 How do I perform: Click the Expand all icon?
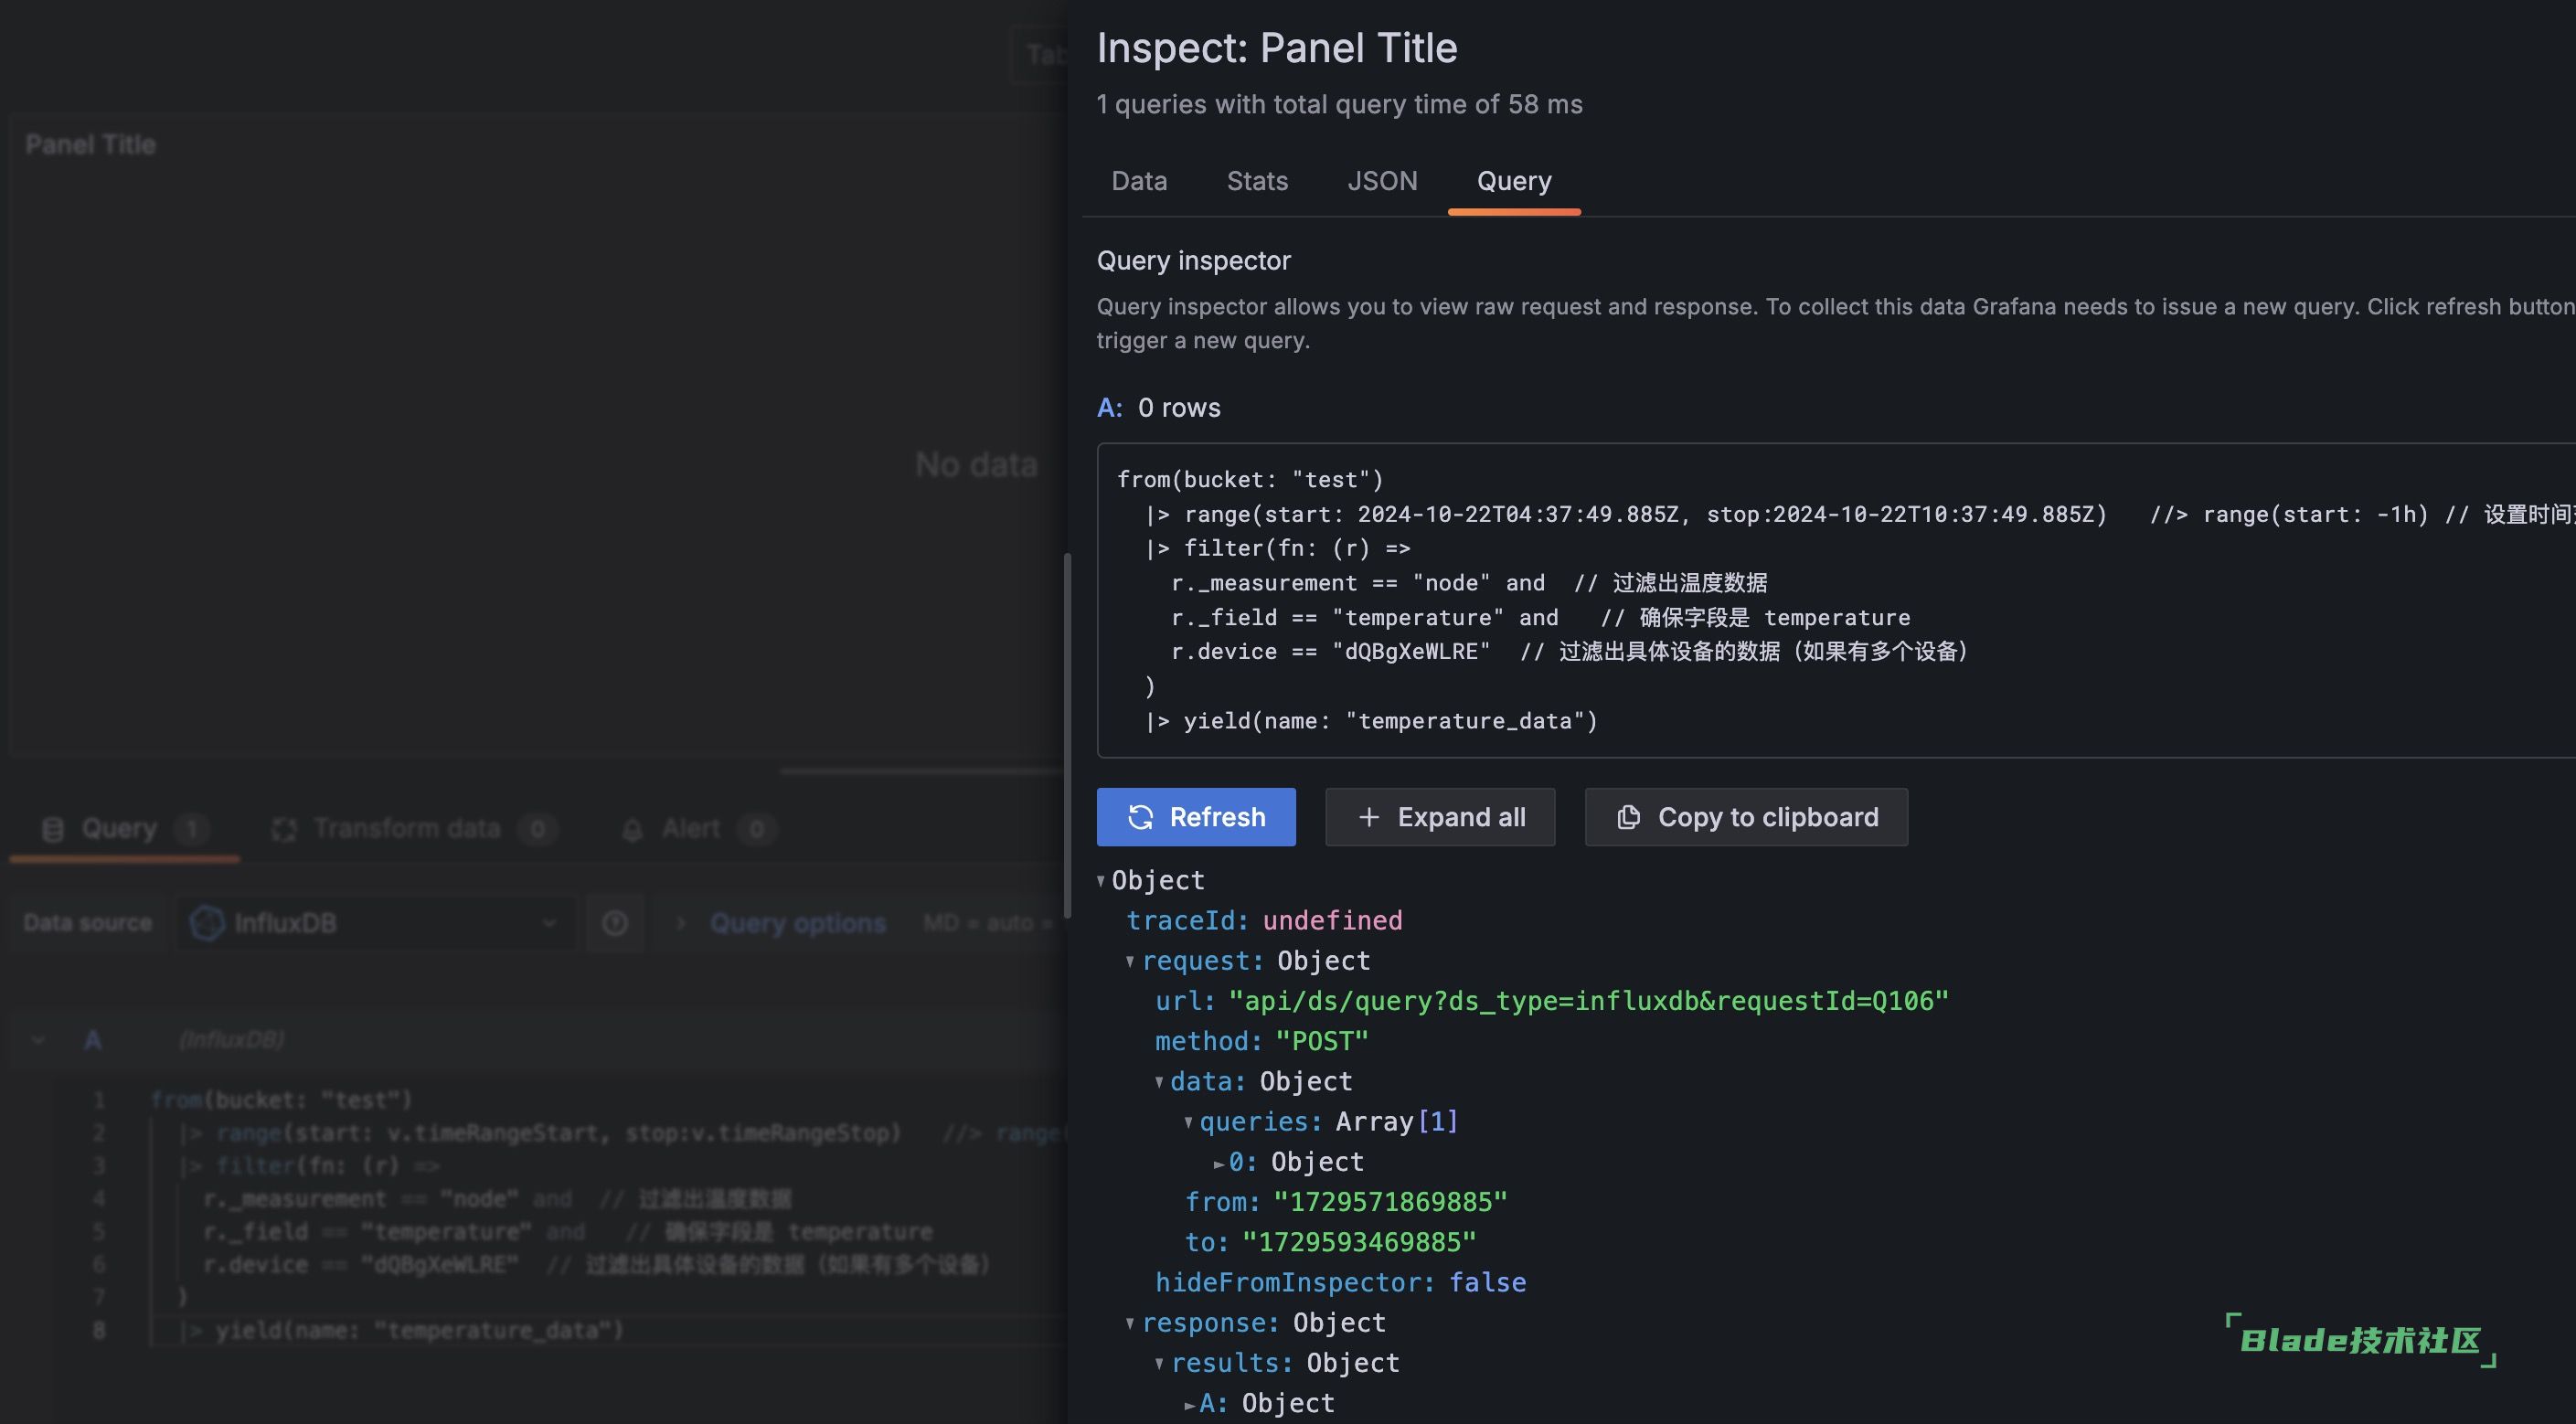[1368, 815]
